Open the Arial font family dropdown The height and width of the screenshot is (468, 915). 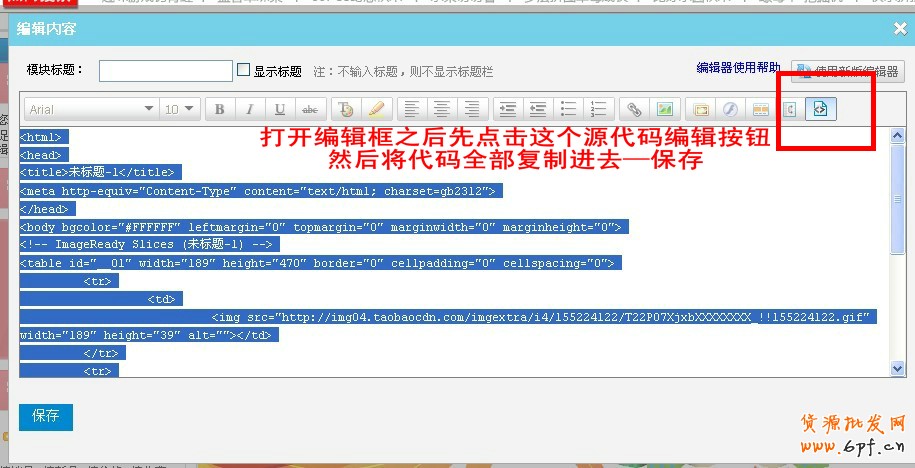tap(91, 109)
